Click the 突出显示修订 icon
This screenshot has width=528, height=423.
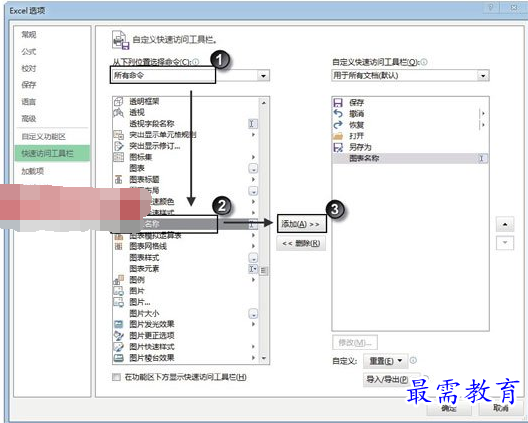(118, 146)
